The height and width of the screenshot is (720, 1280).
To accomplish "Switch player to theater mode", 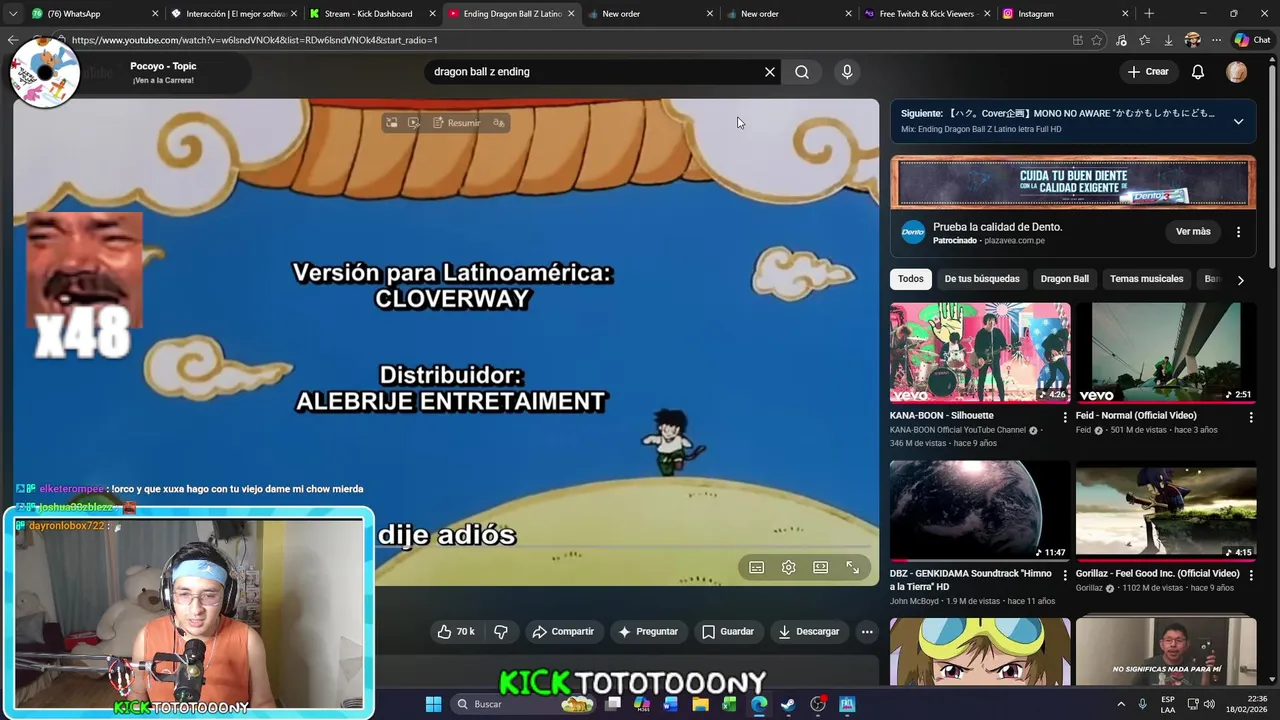I will coord(821,568).
